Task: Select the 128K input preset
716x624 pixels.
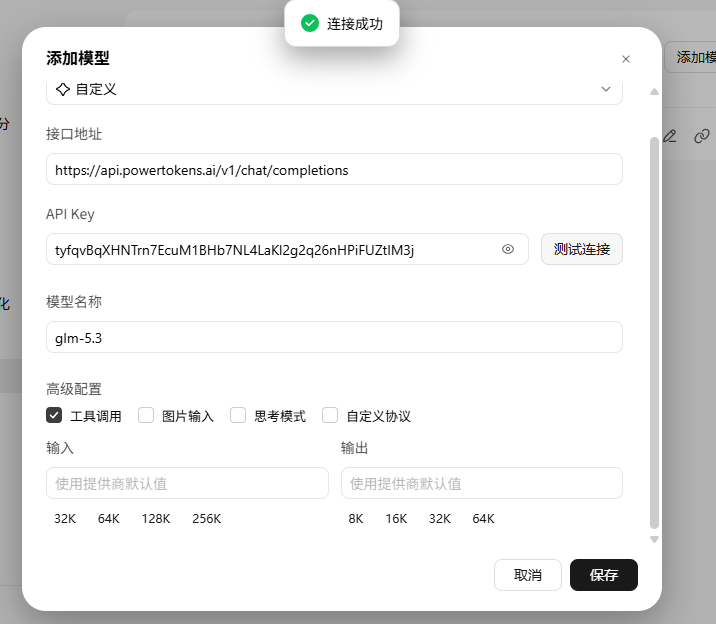Action: click(156, 519)
